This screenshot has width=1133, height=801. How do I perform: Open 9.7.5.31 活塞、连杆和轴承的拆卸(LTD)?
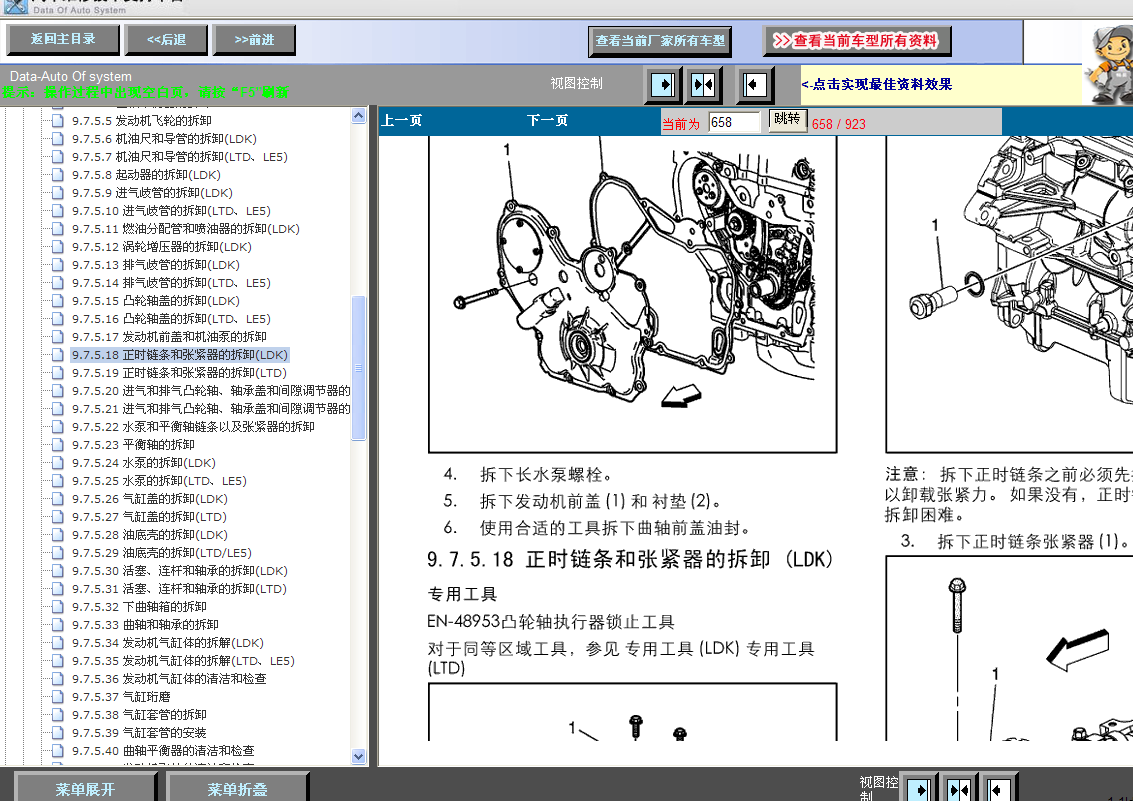tap(179, 589)
